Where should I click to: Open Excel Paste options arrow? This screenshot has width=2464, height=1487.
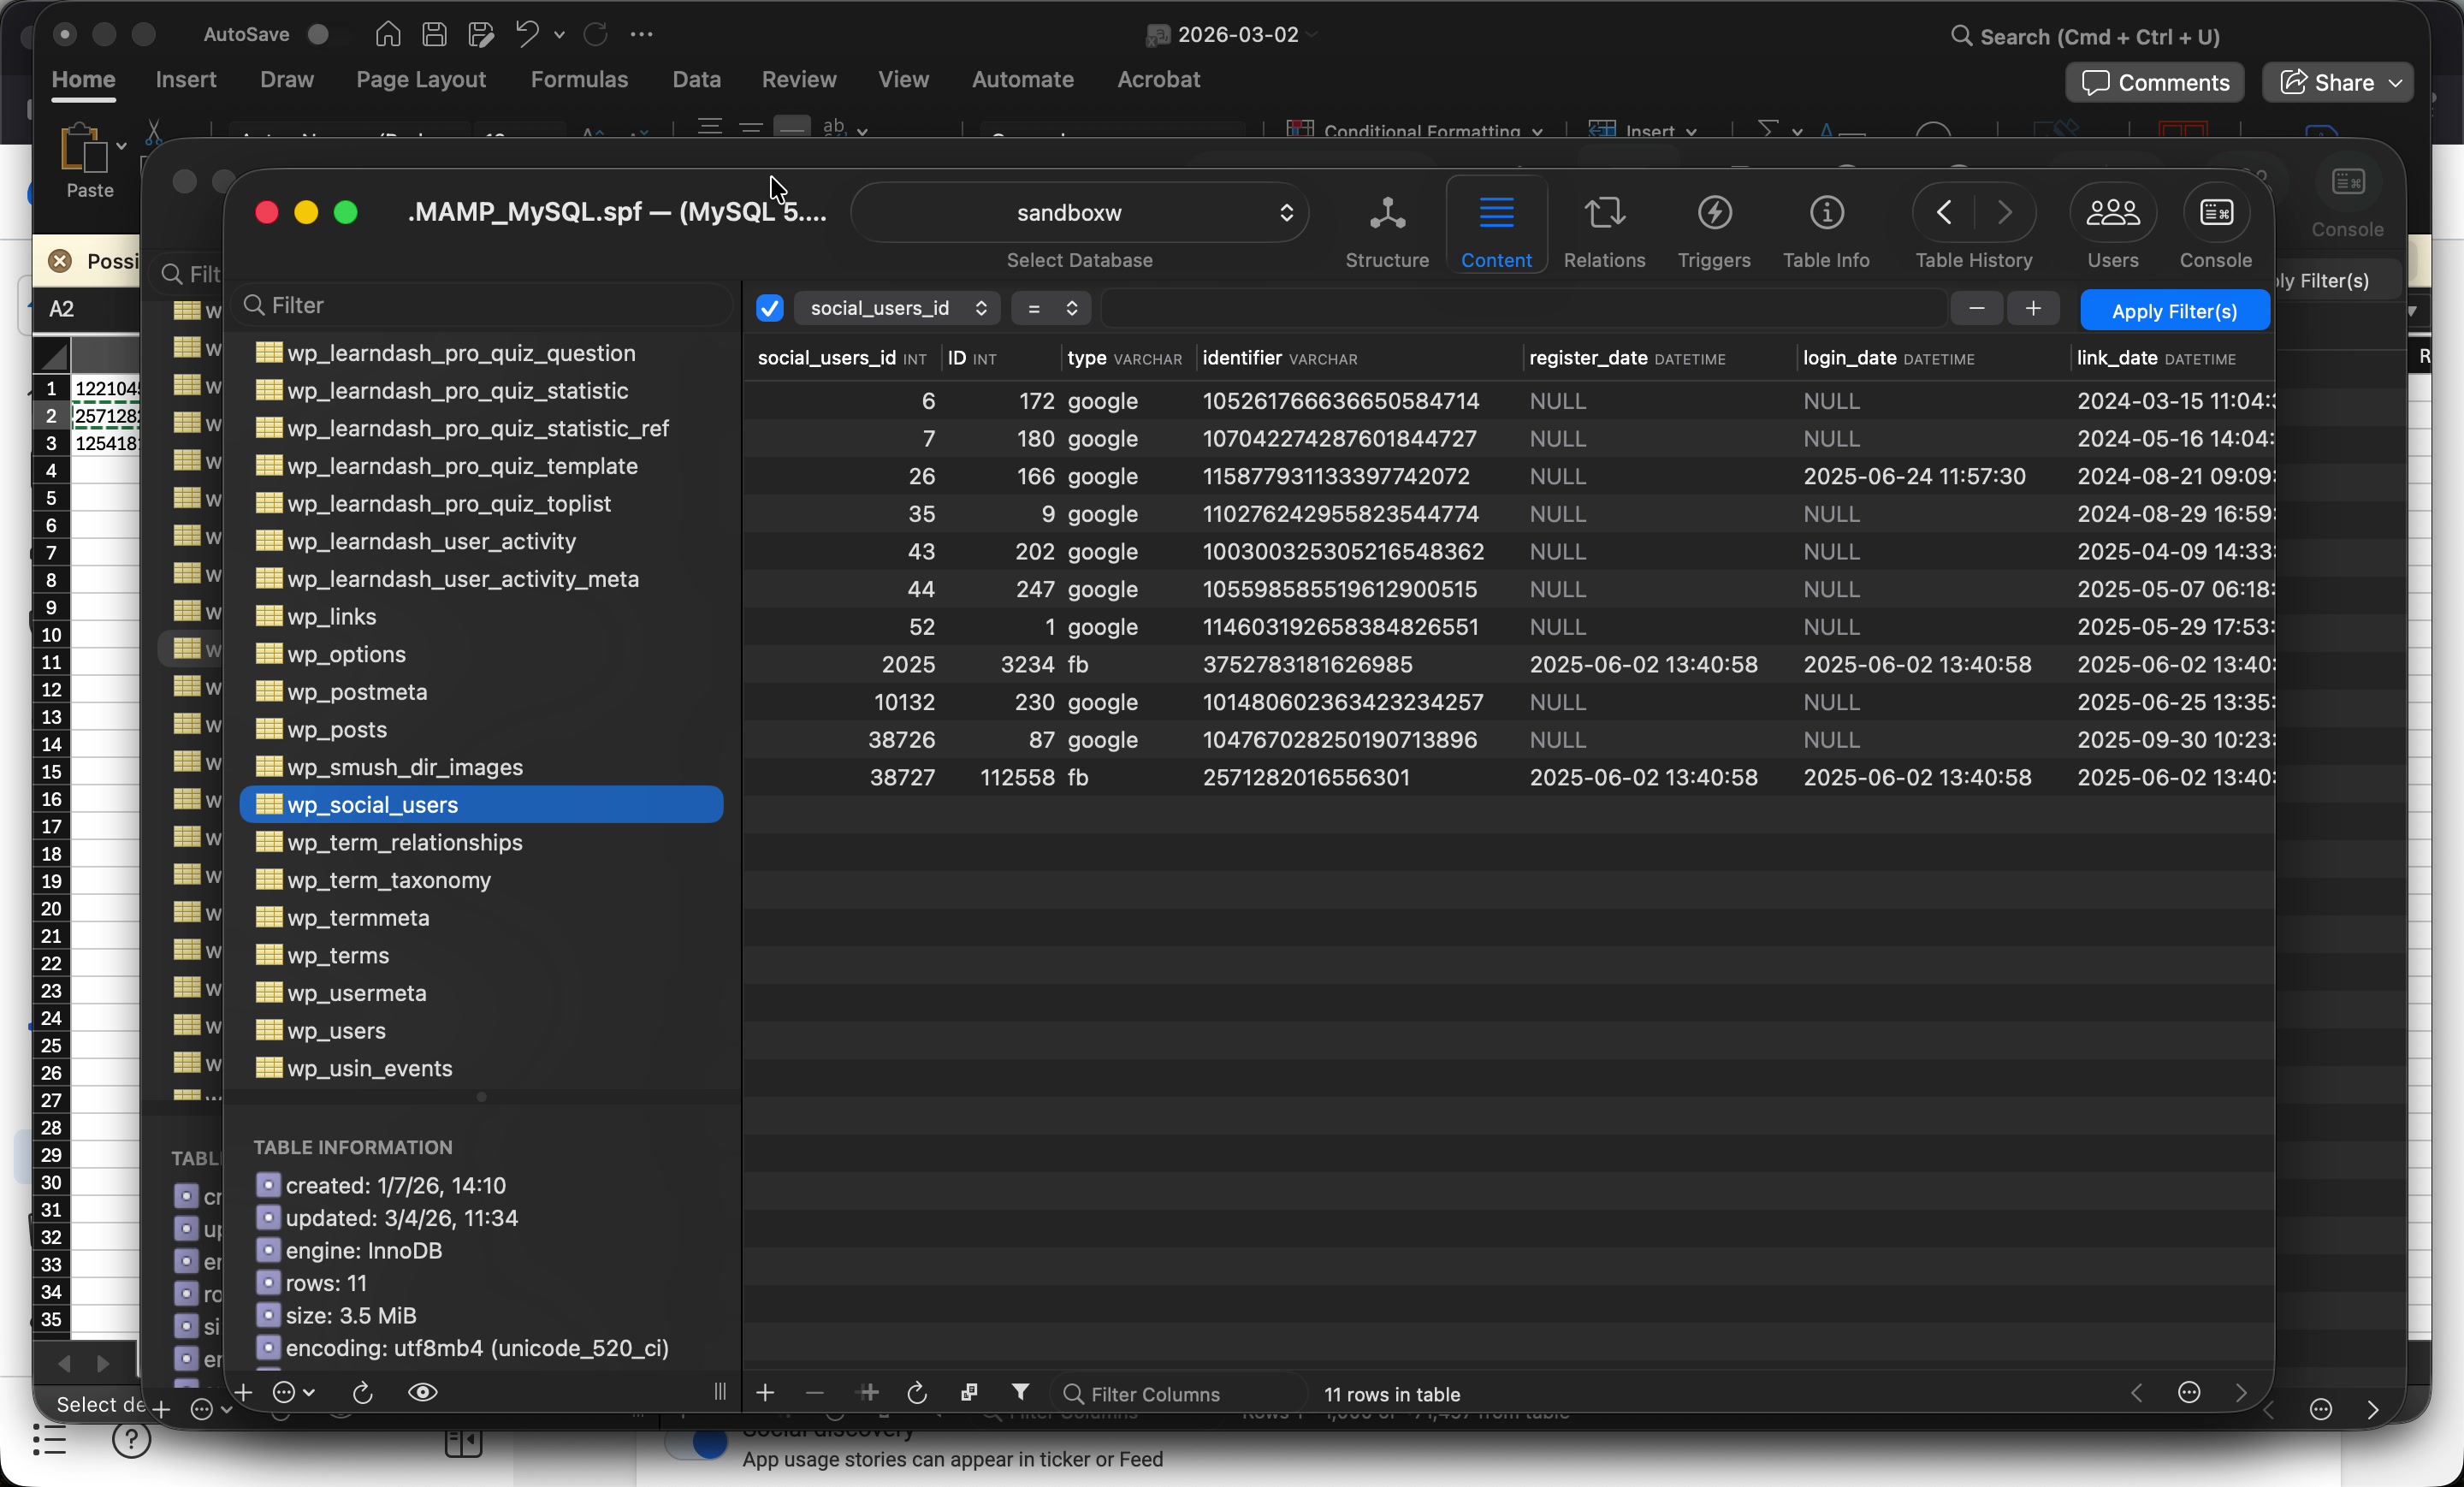pyautogui.click(x=121, y=146)
